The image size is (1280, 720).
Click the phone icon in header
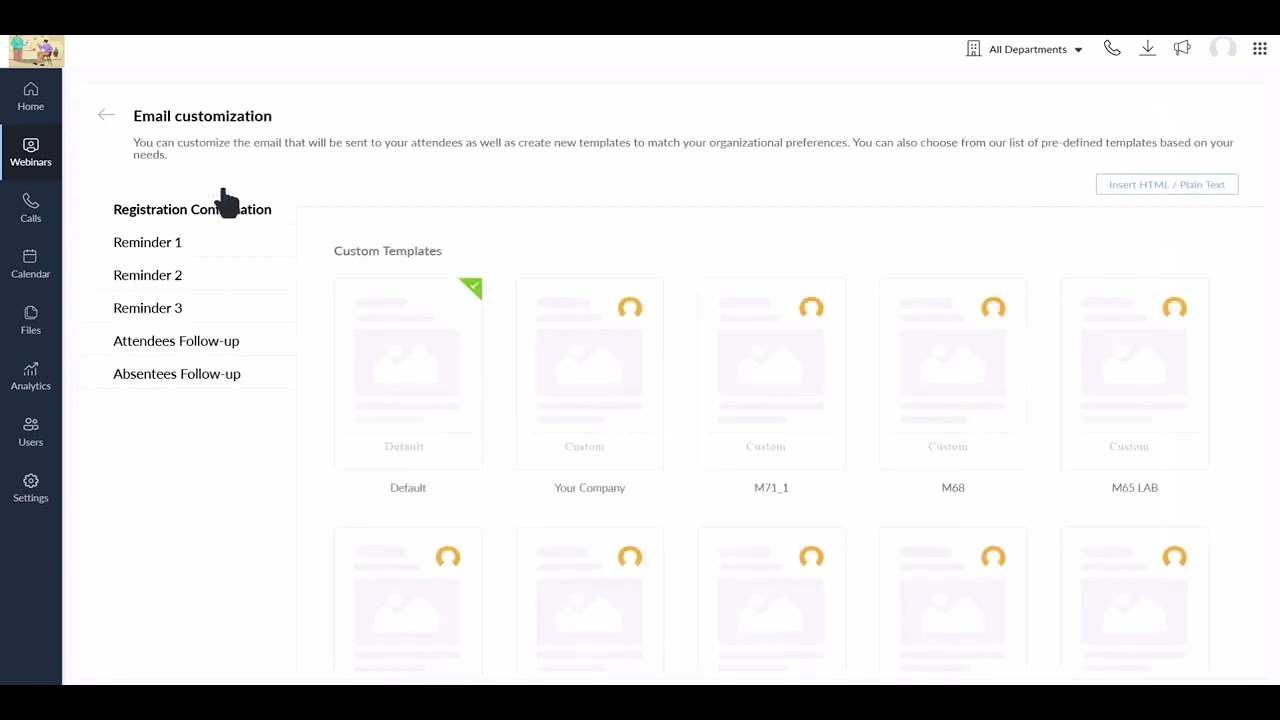click(1112, 48)
